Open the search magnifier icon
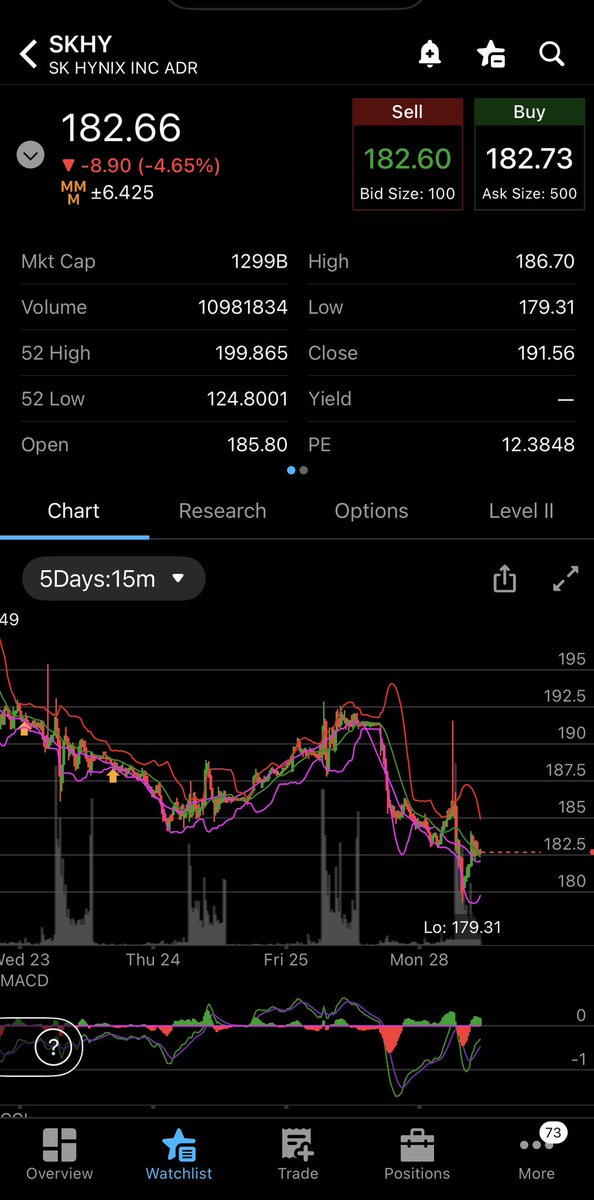Viewport: 594px width, 1200px height. coord(552,54)
